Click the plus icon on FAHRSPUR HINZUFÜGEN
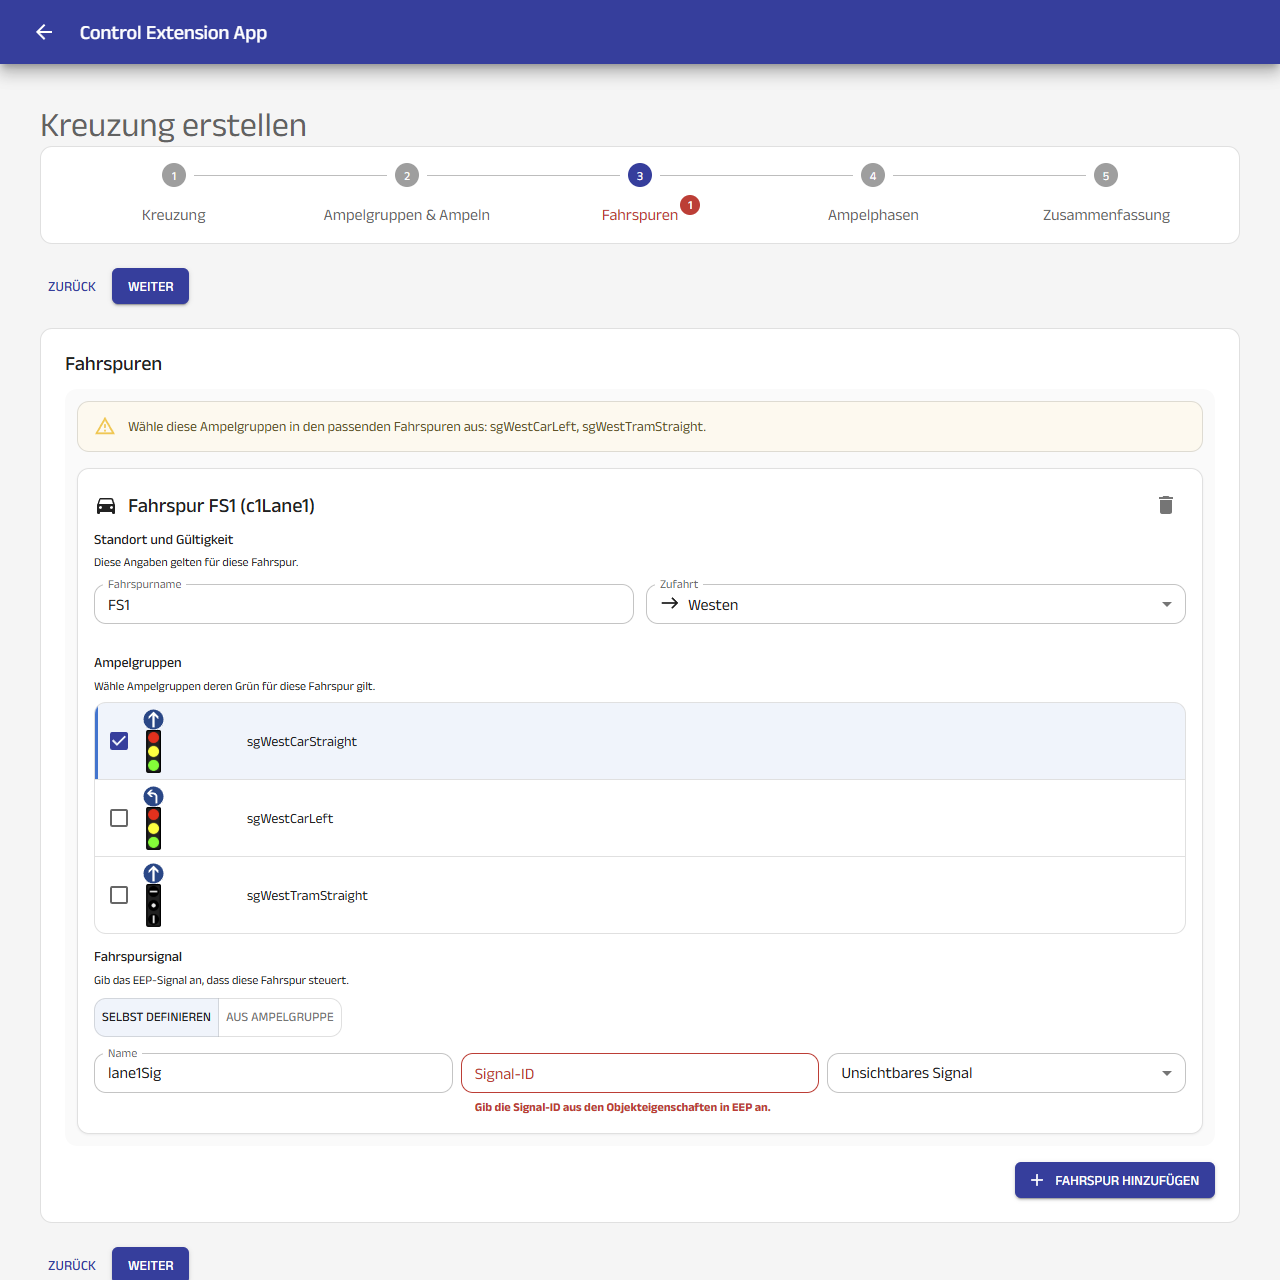The width and height of the screenshot is (1280, 1280). (x=1037, y=1180)
